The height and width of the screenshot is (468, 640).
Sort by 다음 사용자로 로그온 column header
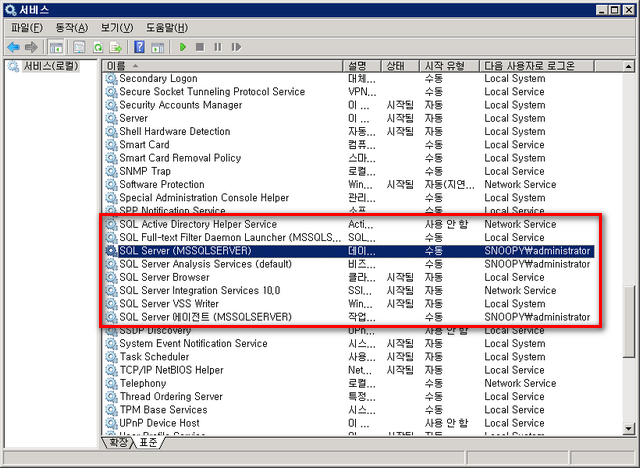coord(537,66)
